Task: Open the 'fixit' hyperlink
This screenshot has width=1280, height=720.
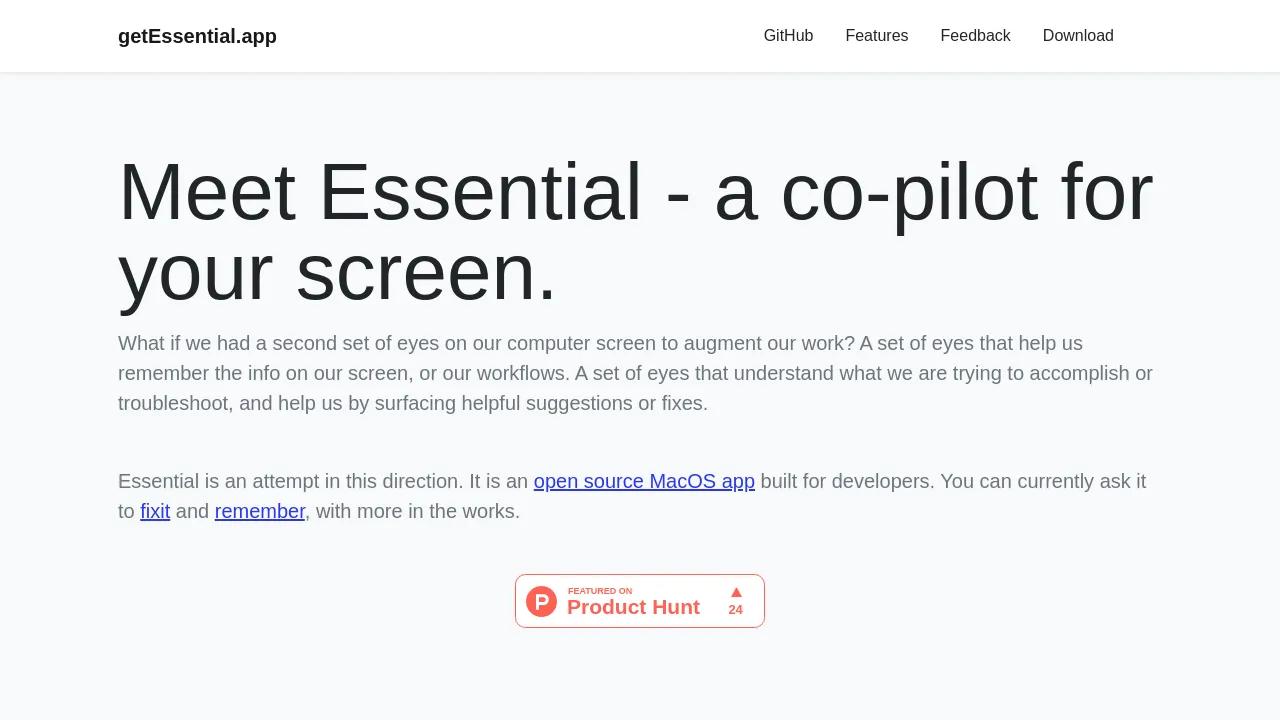Action: [x=155, y=511]
